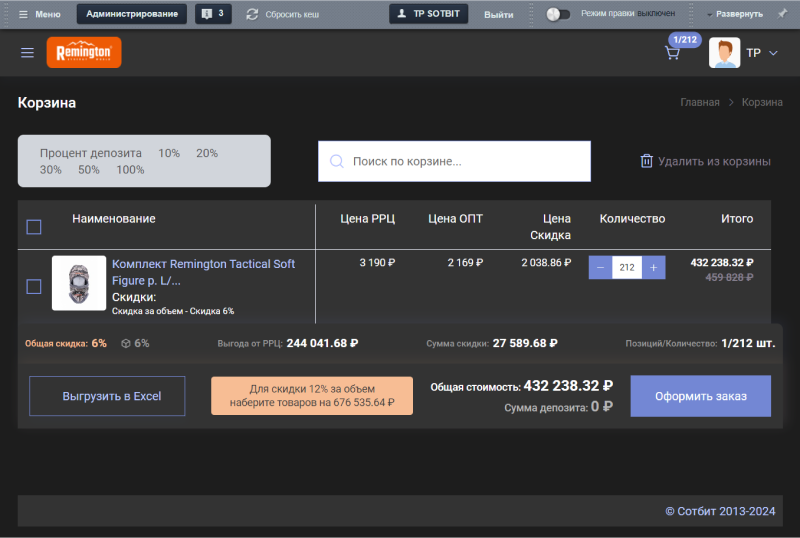Screen dimensions: 800x538
Task: Check the Комплект Remington item checkbox
Action: tap(34, 286)
